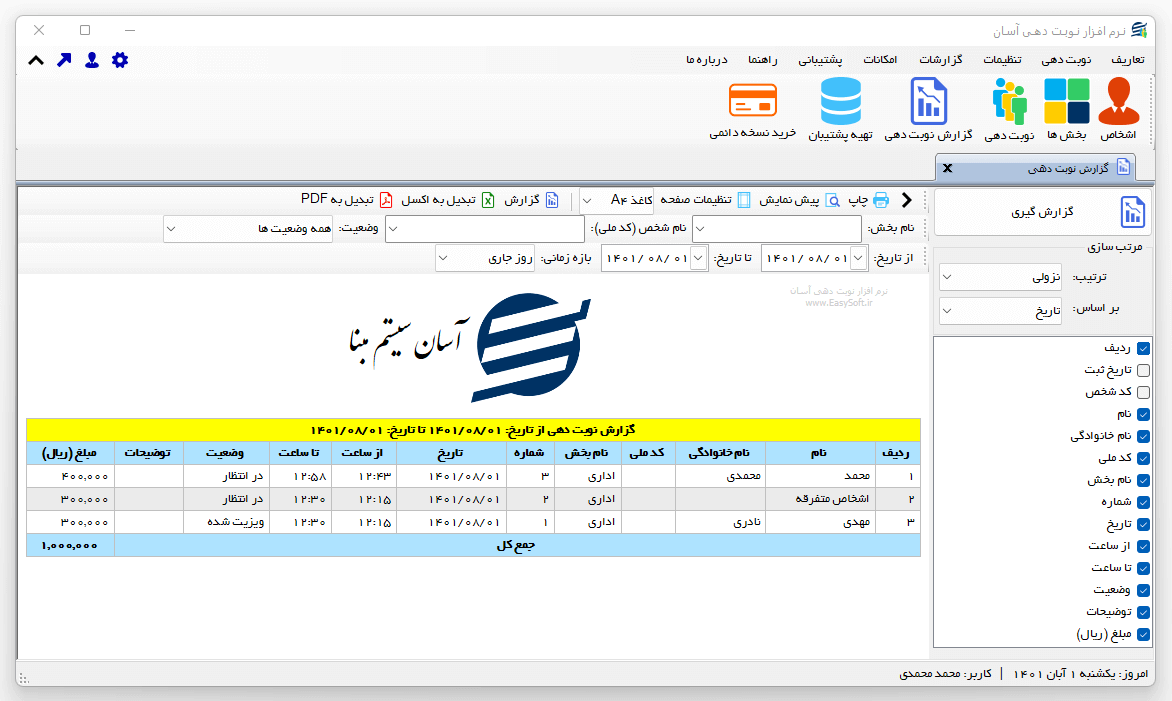Uncheck the کد ملی column checkbox
The width and height of the screenshot is (1172, 701).
tap(1143, 458)
